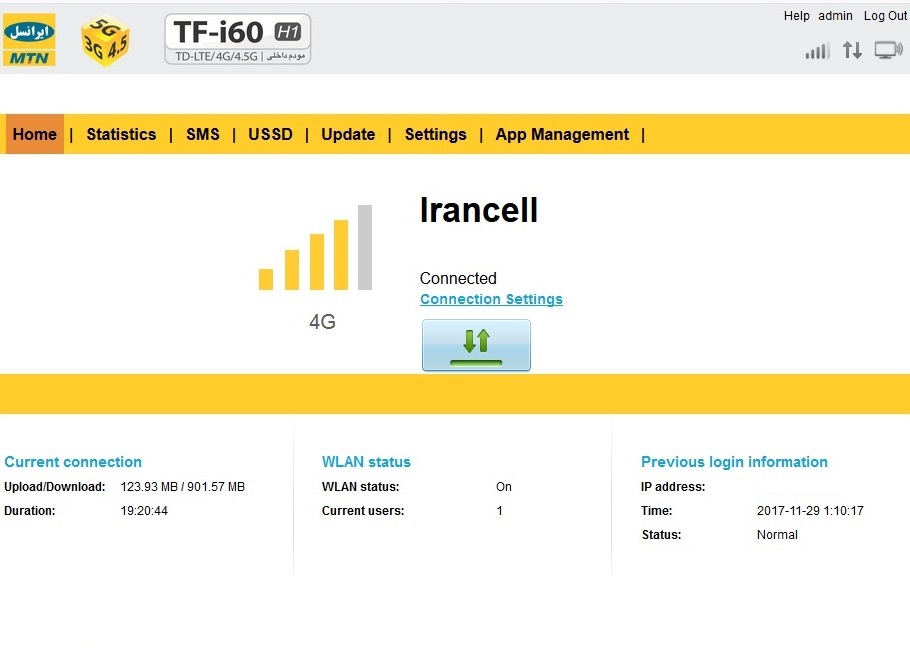Click the Help link

coord(796,16)
